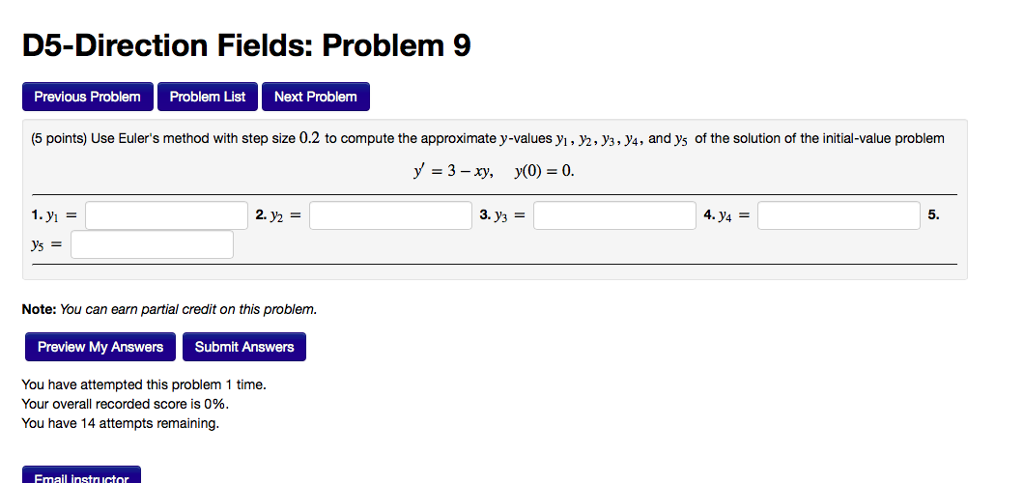The height and width of the screenshot is (483, 1024).
Task: Click the y1 answer input box
Action: pos(166,215)
